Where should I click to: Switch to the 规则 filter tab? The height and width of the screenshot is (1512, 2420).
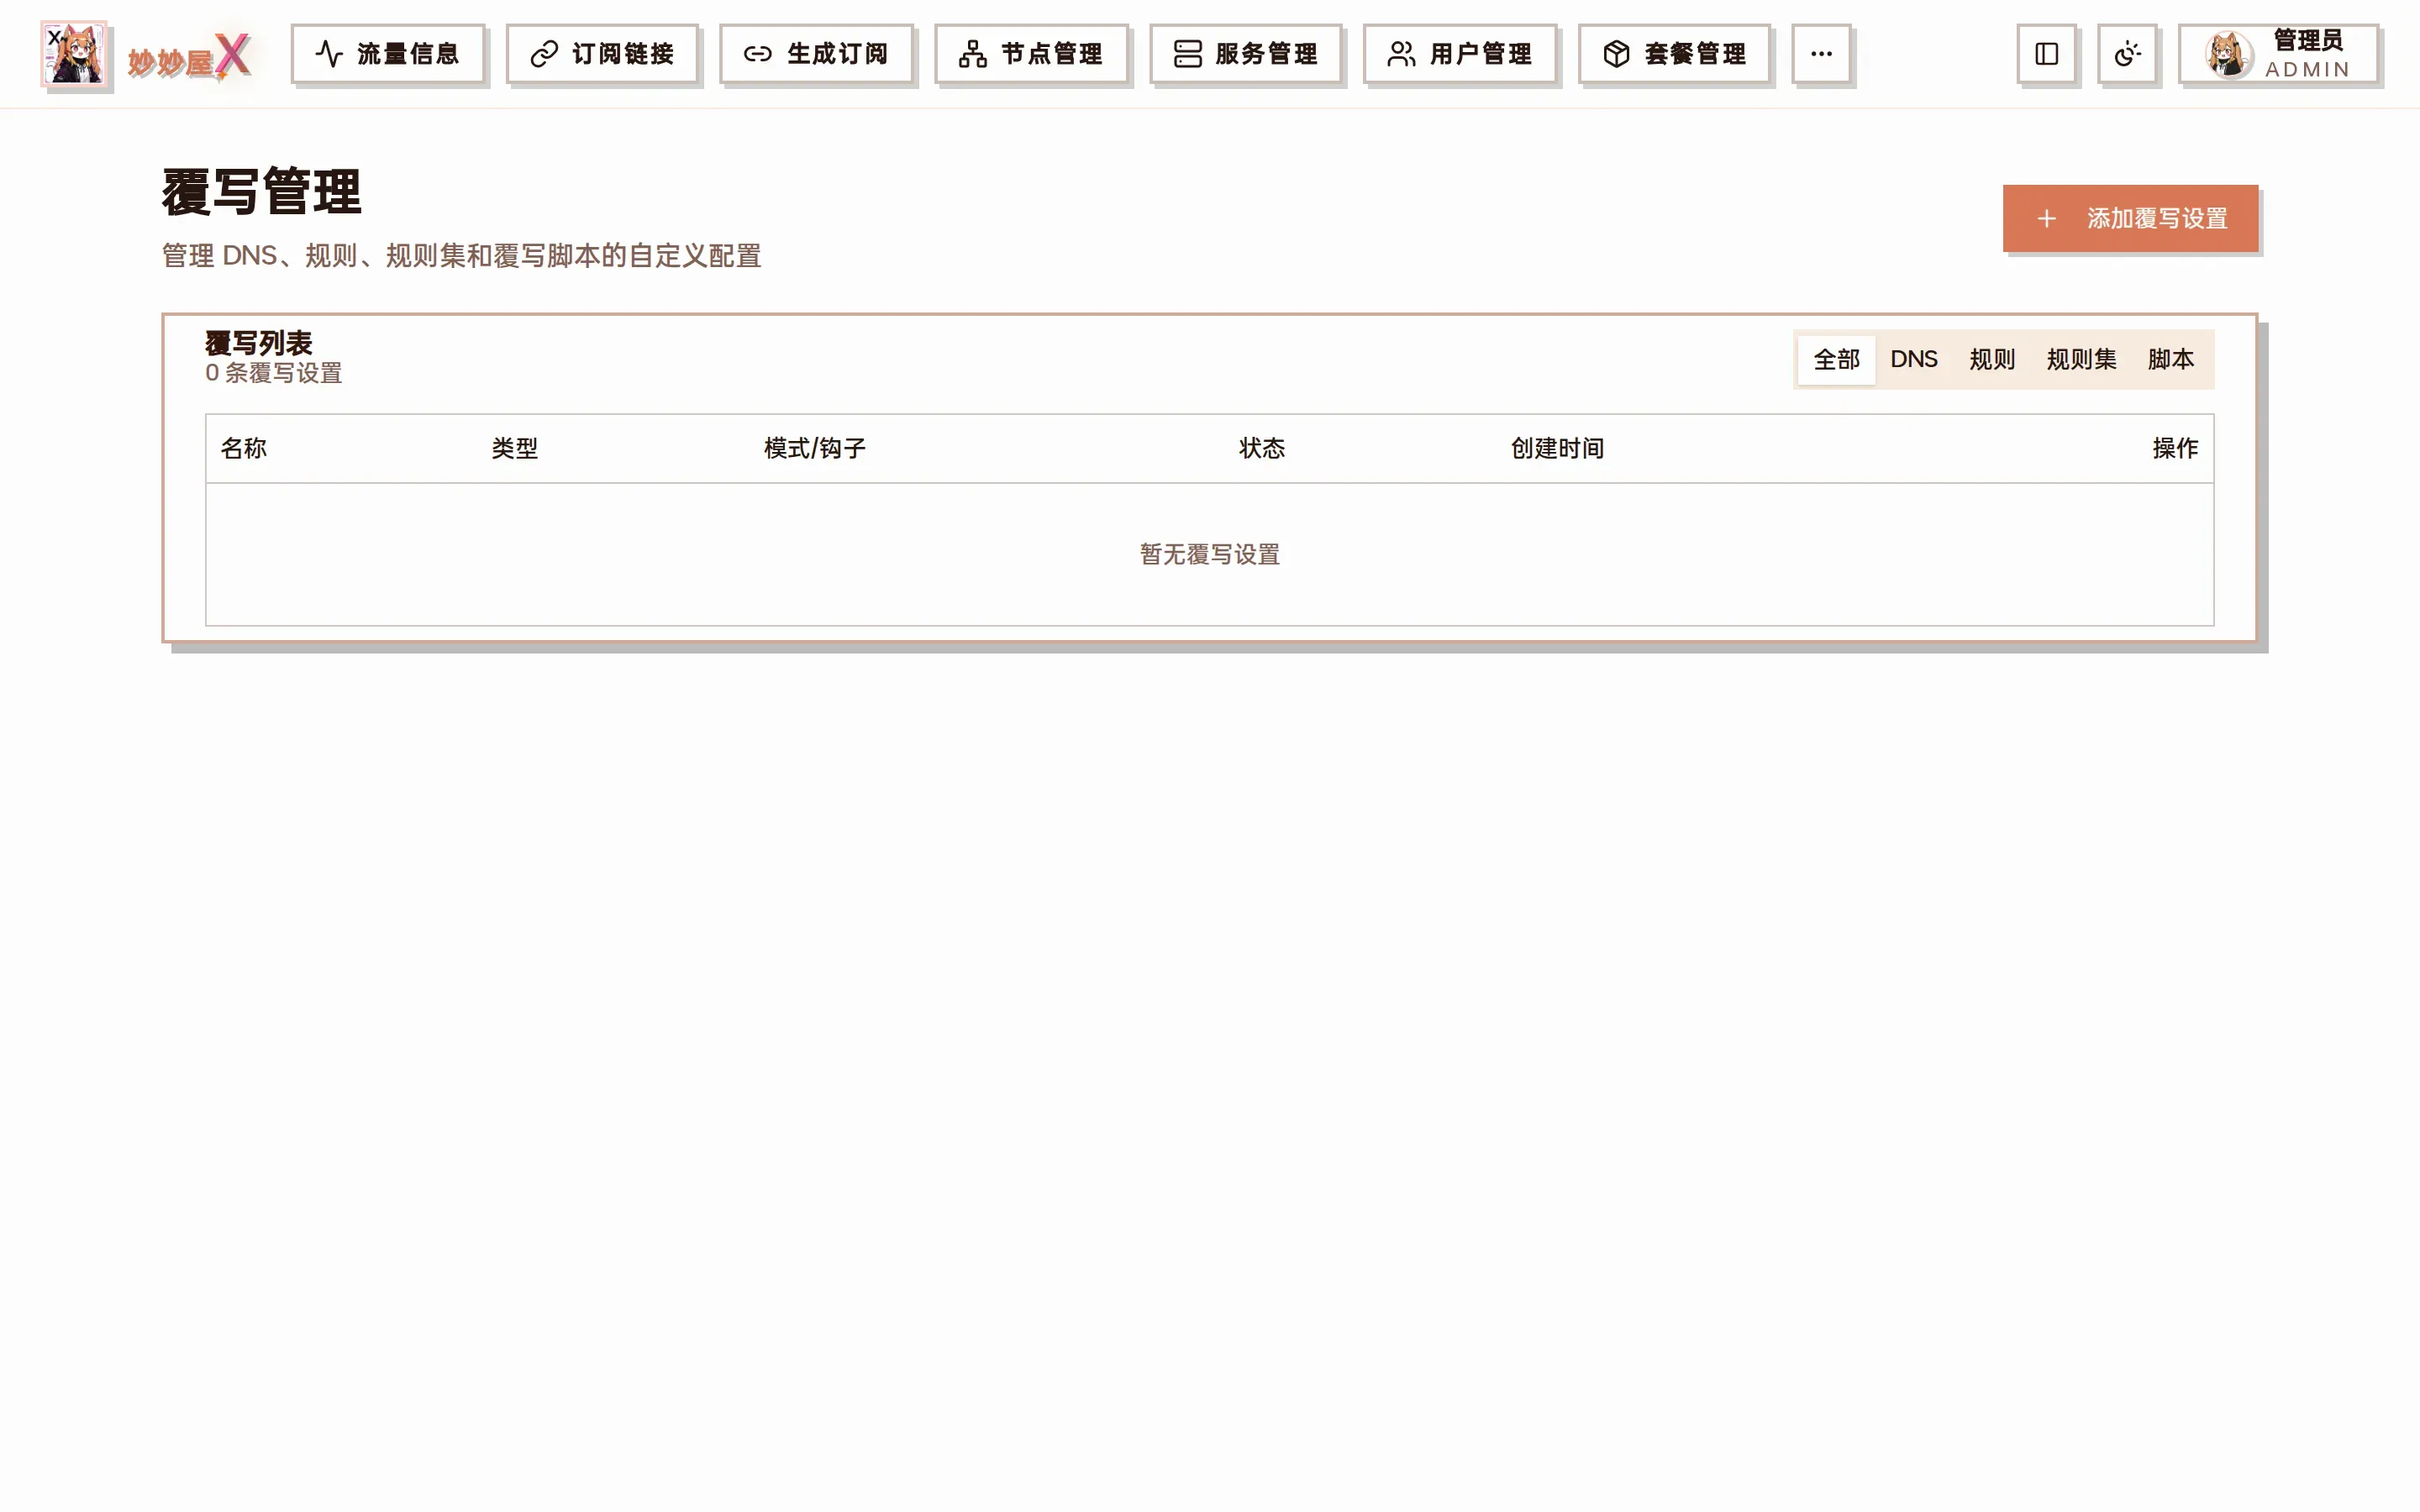point(1991,360)
